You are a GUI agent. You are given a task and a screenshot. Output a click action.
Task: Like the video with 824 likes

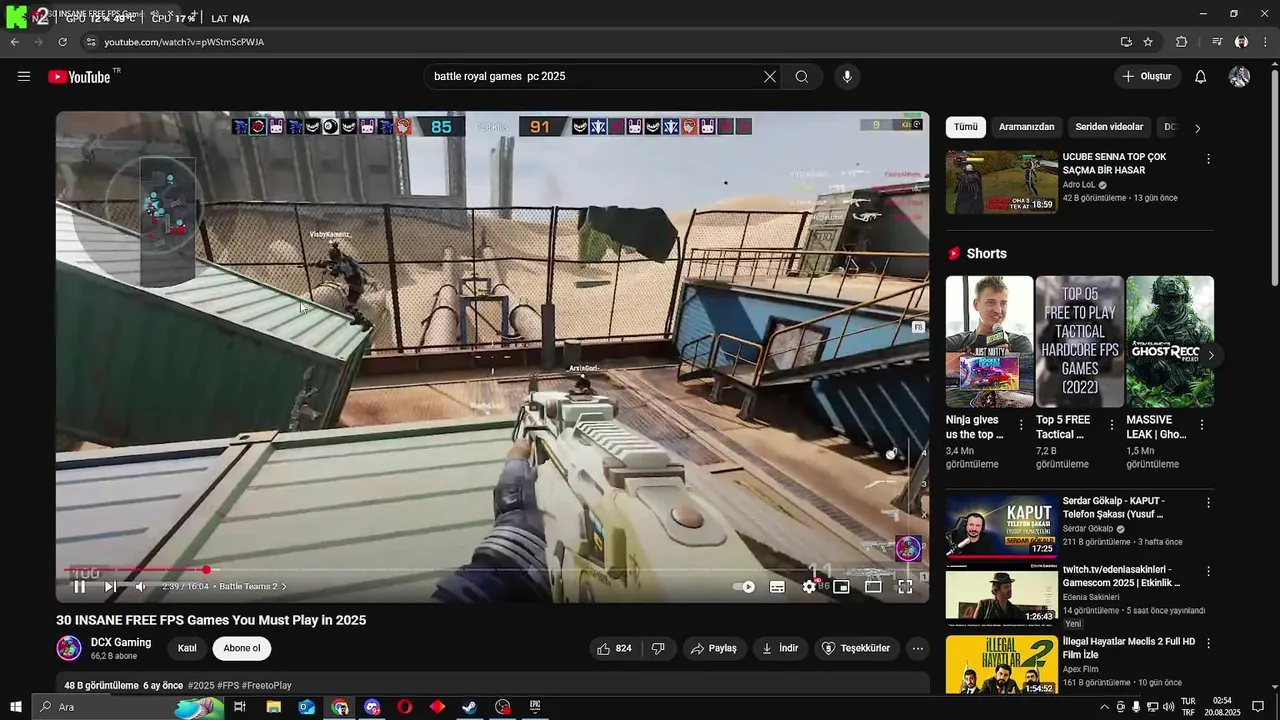(614, 648)
